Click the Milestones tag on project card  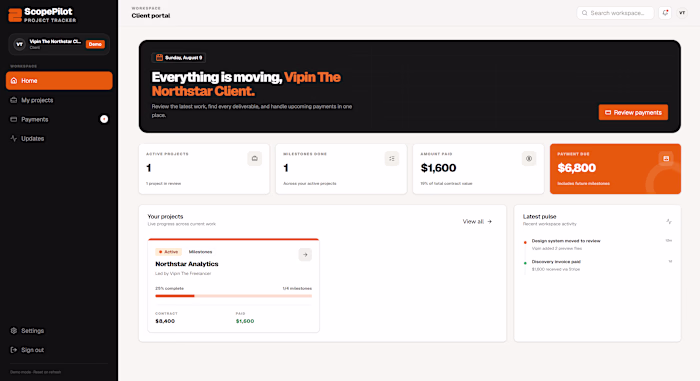tap(200, 252)
